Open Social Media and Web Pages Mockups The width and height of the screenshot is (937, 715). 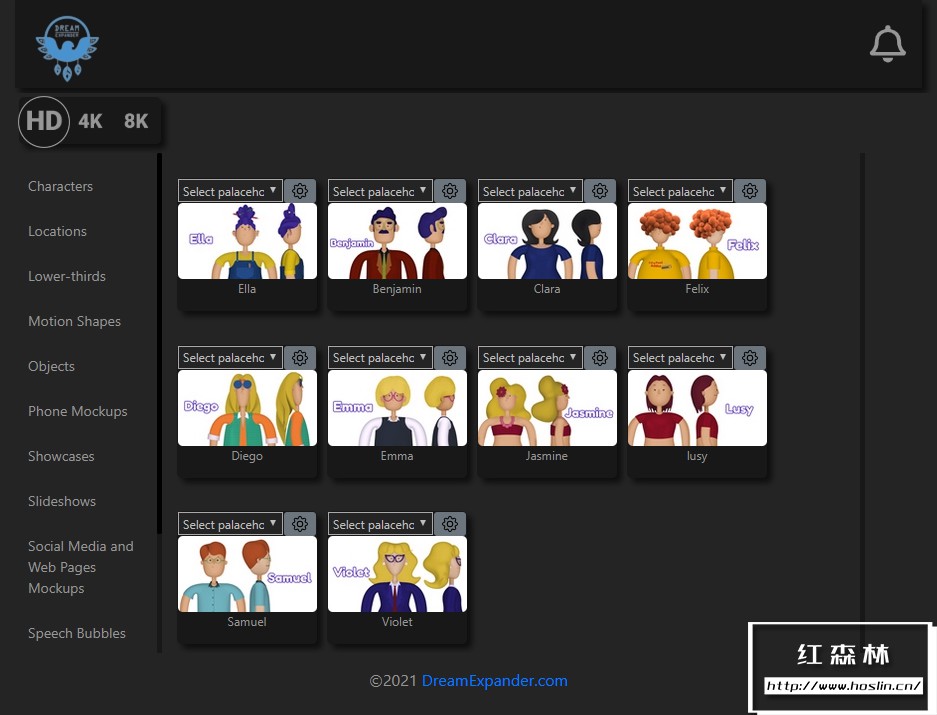[x=81, y=567]
